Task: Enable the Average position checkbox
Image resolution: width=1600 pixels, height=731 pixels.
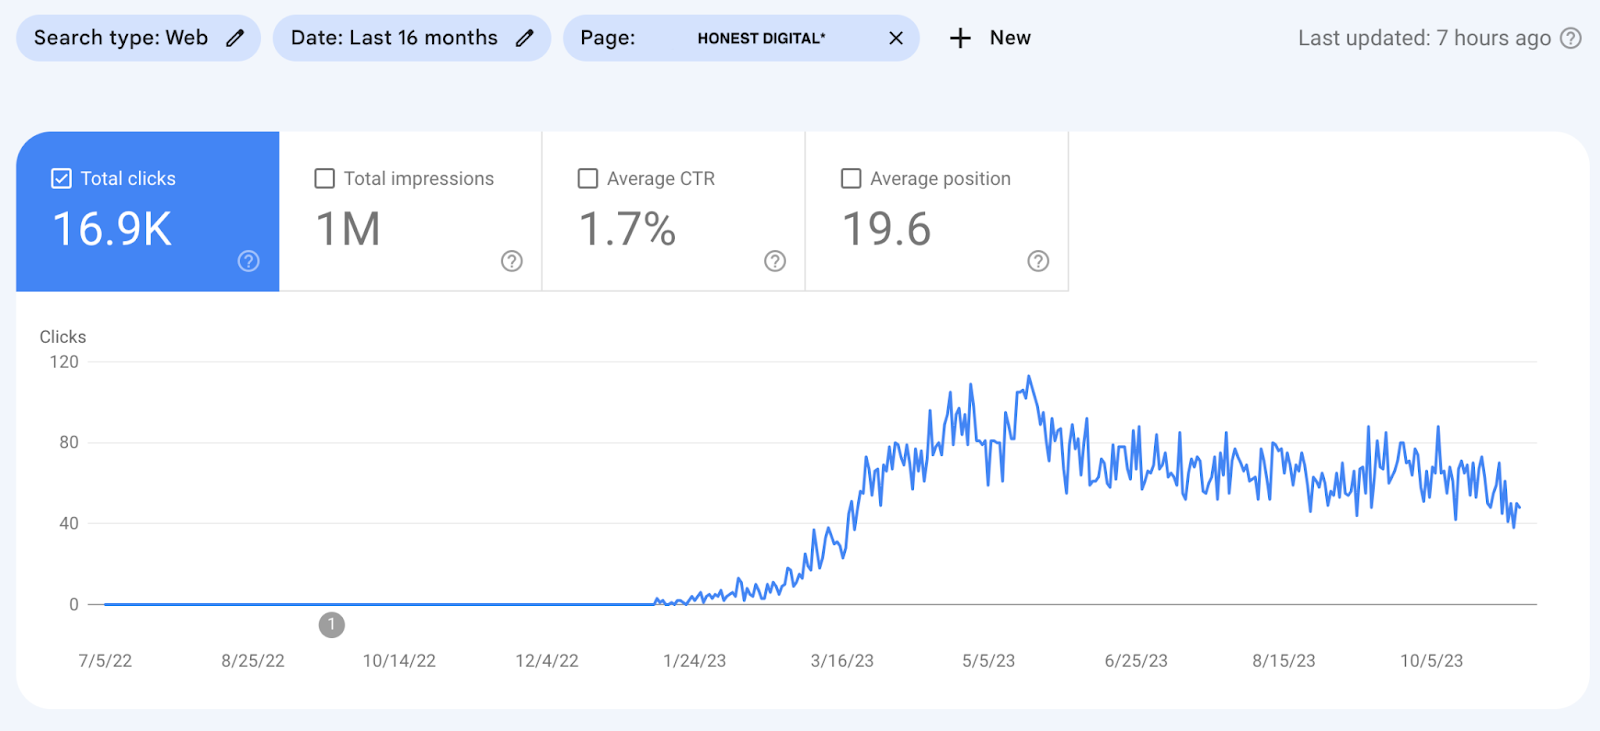Action: point(851,179)
